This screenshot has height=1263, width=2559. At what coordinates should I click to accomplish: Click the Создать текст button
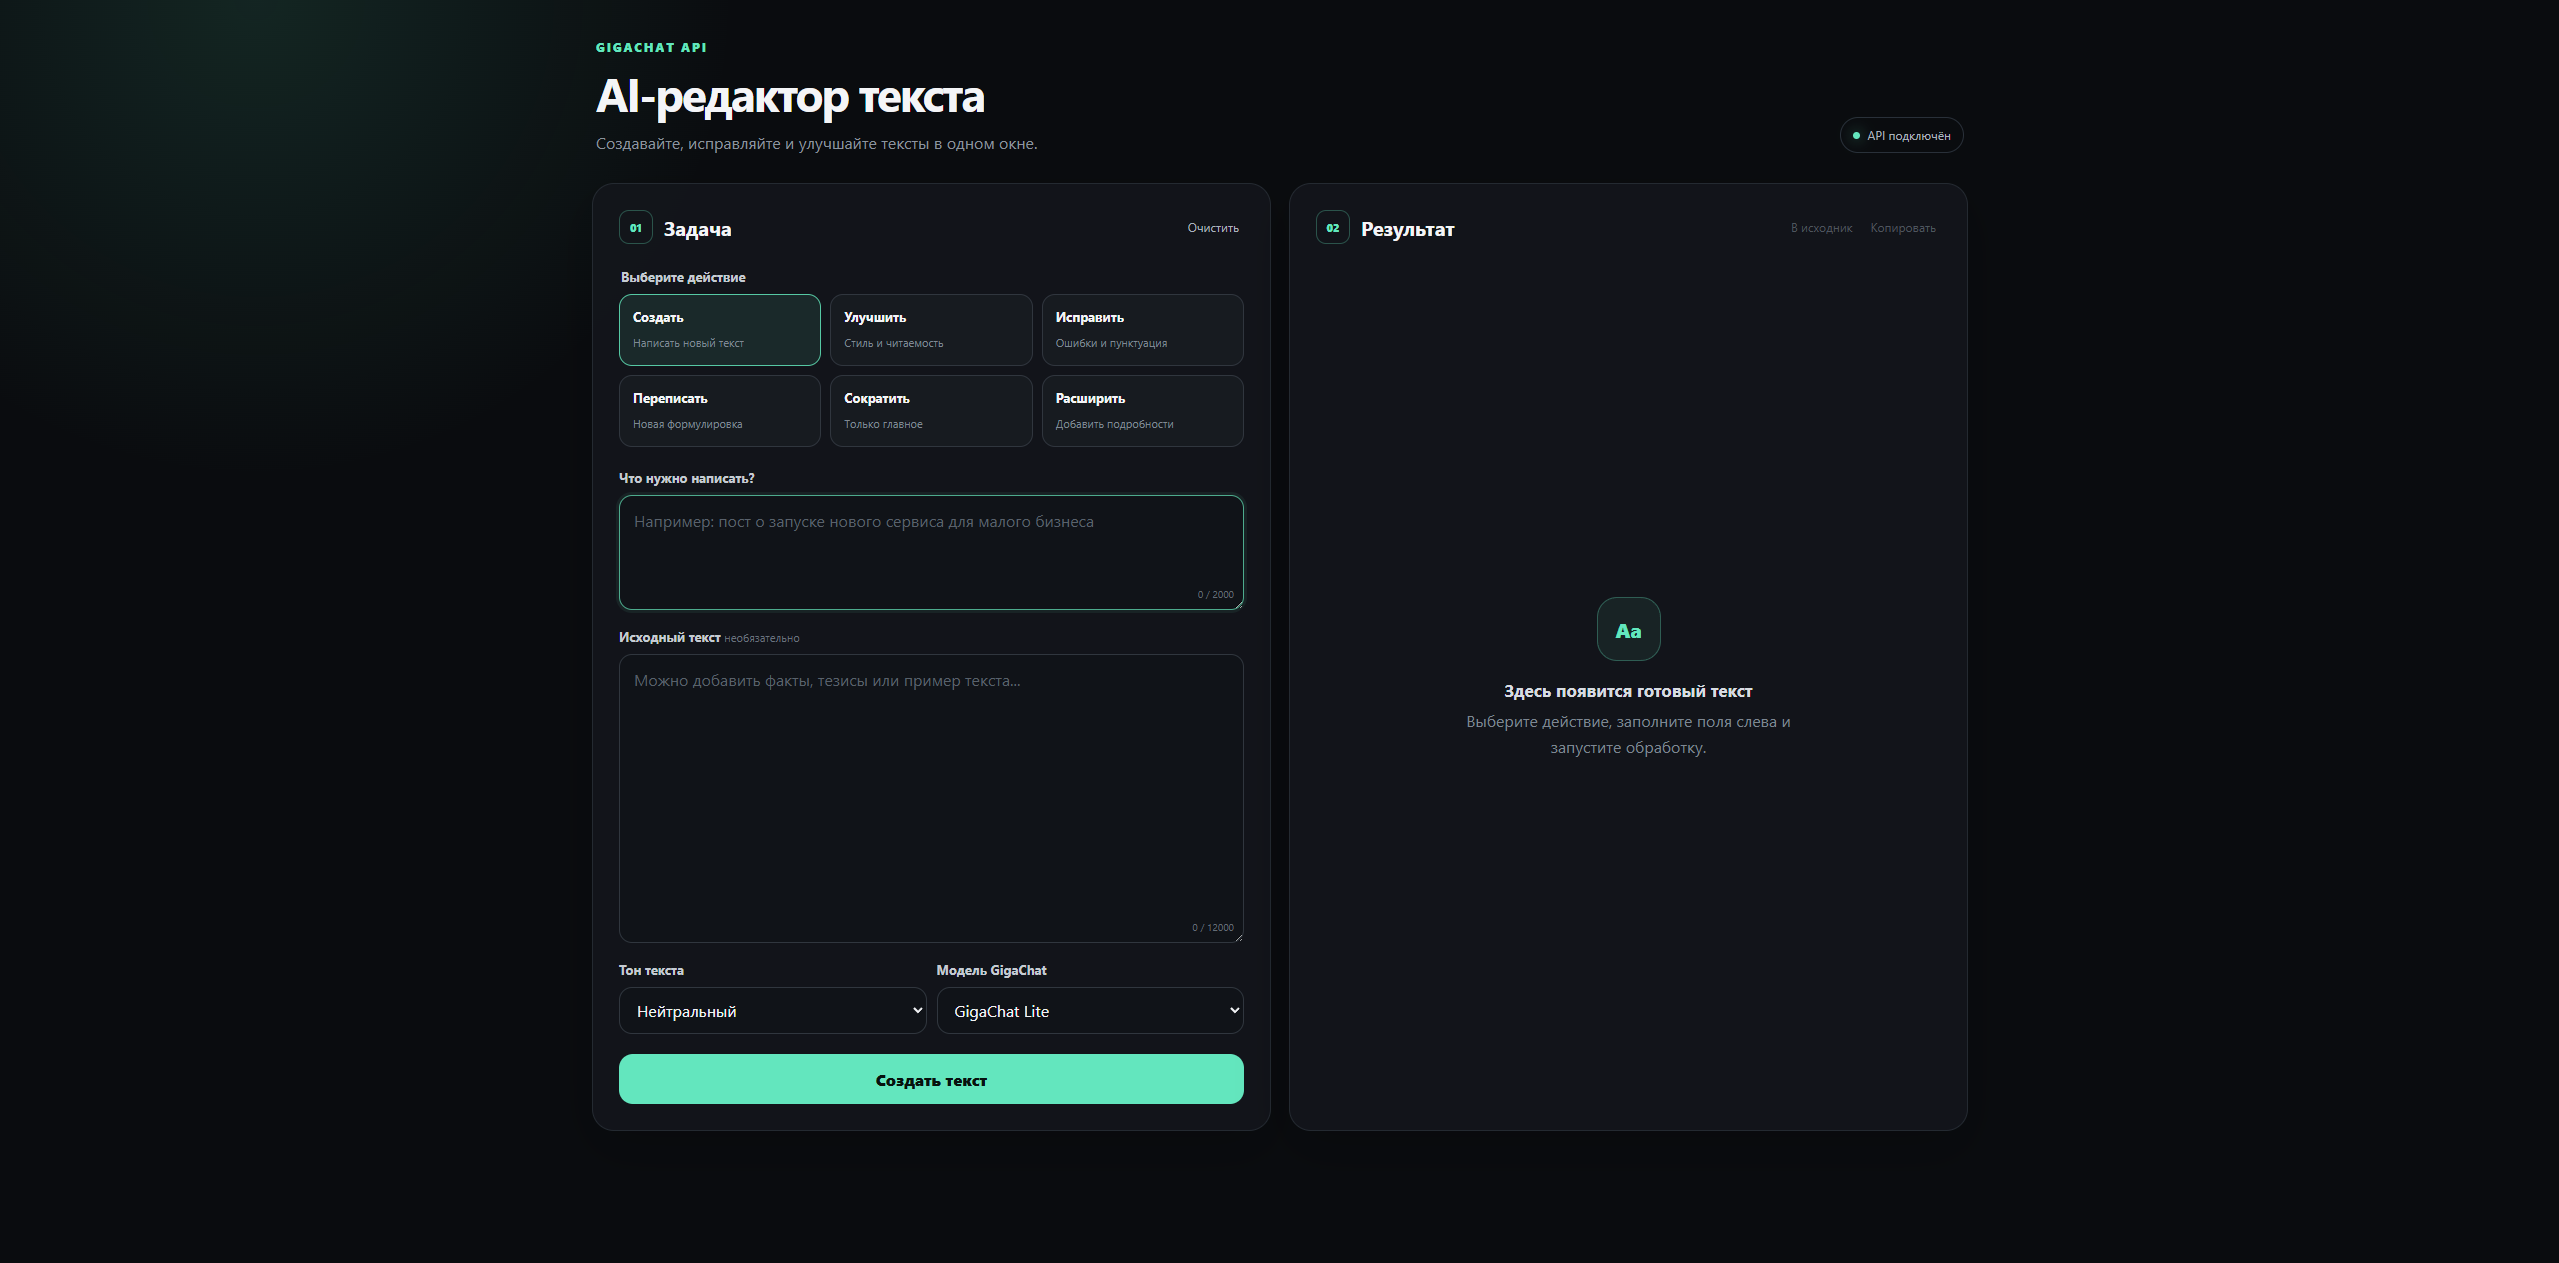pyautogui.click(x=931, y=1079)
